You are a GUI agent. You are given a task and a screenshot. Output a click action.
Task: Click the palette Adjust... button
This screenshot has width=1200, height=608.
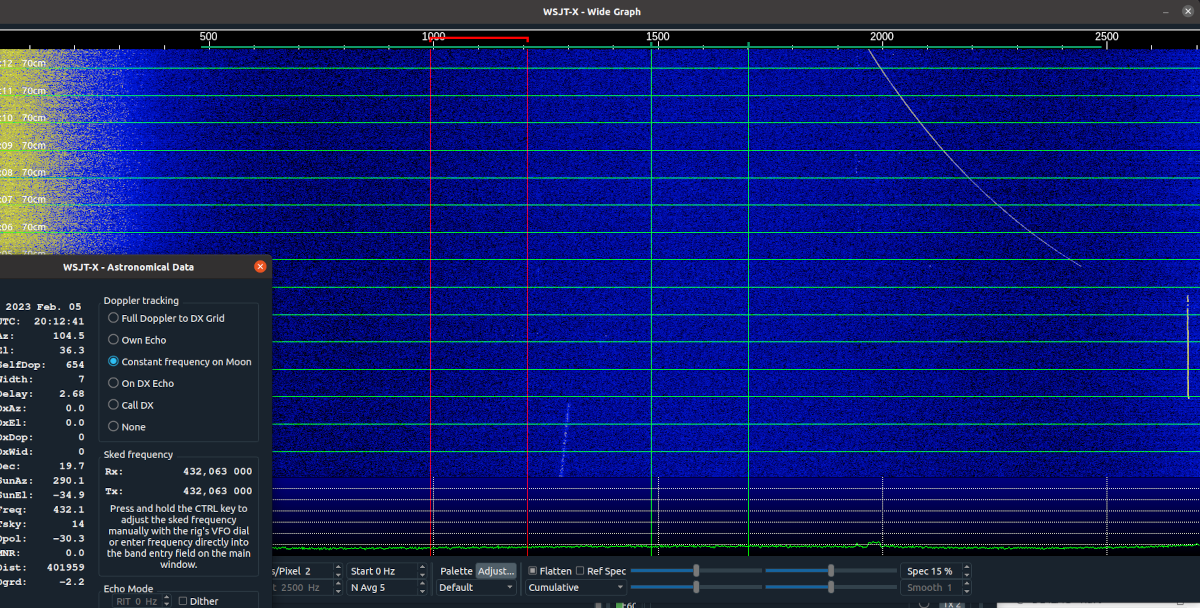click(x=496, y=571)
